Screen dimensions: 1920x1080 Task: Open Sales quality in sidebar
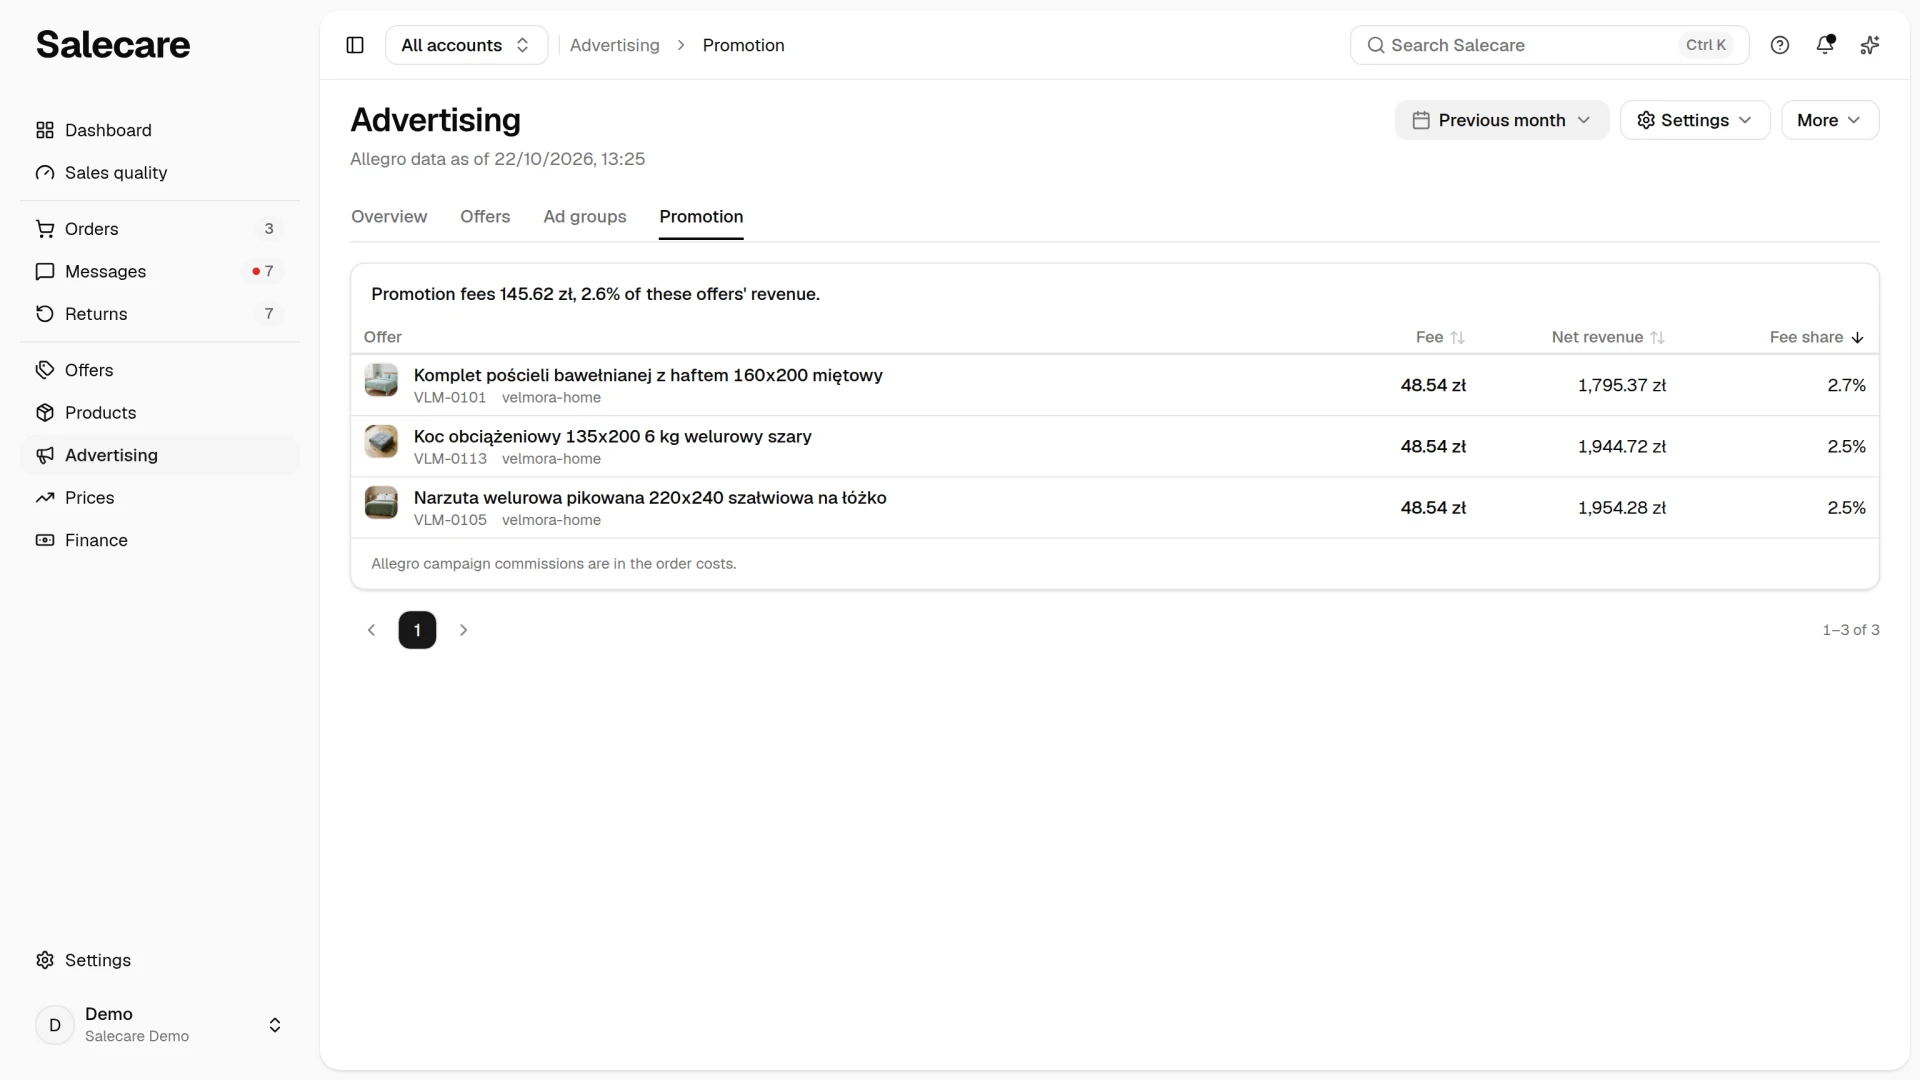(x=160, y=173)
